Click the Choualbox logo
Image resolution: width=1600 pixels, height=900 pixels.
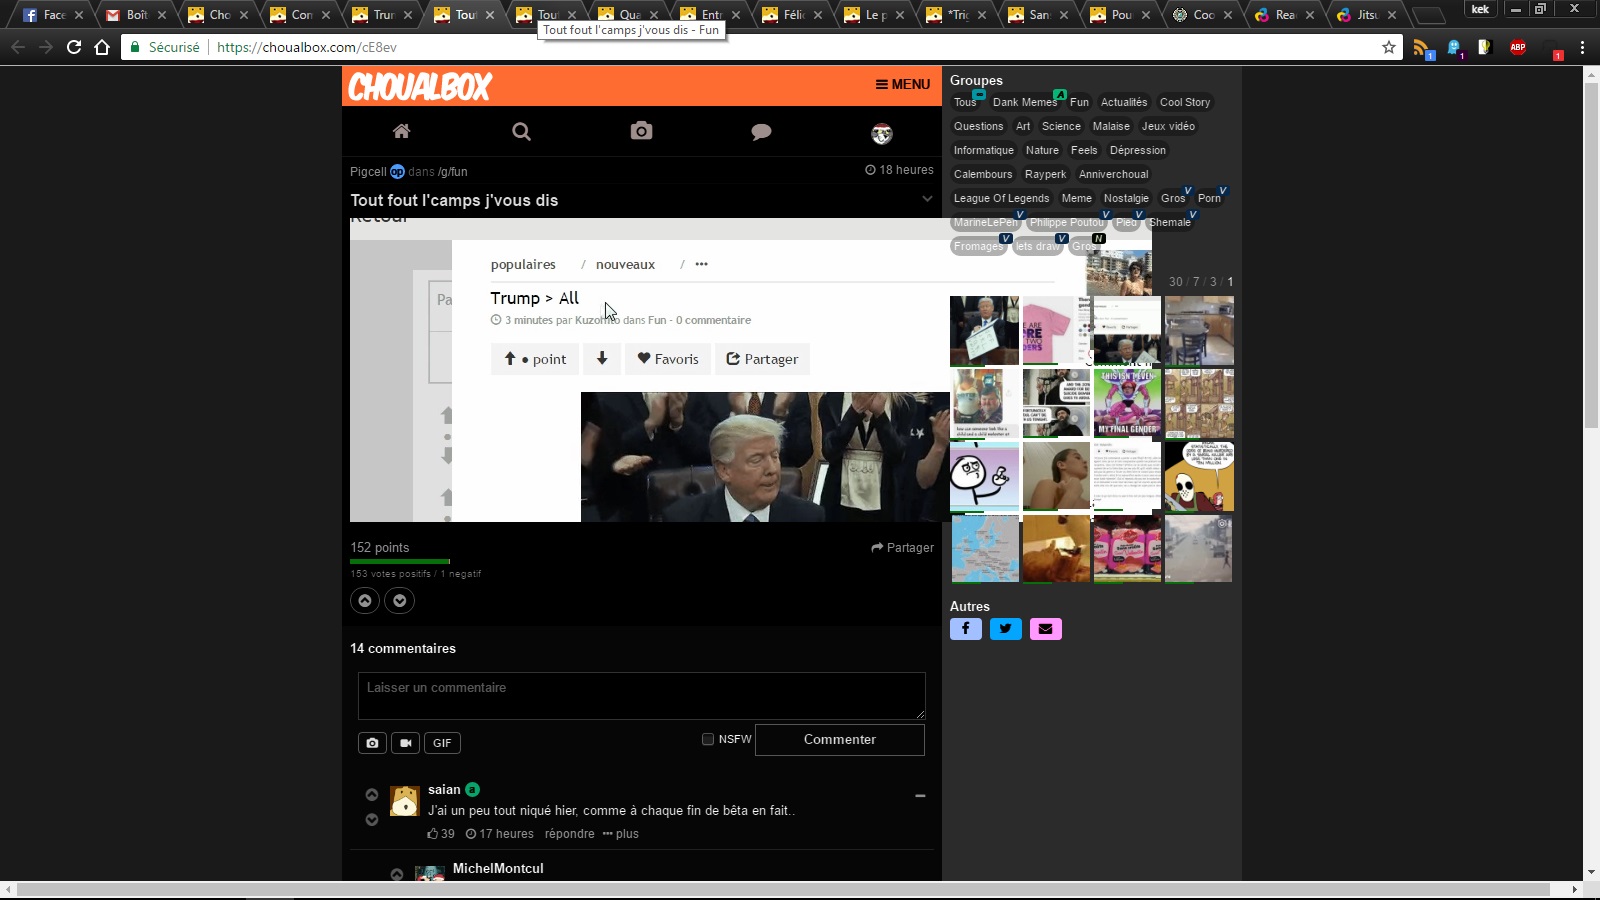point(420,87)
